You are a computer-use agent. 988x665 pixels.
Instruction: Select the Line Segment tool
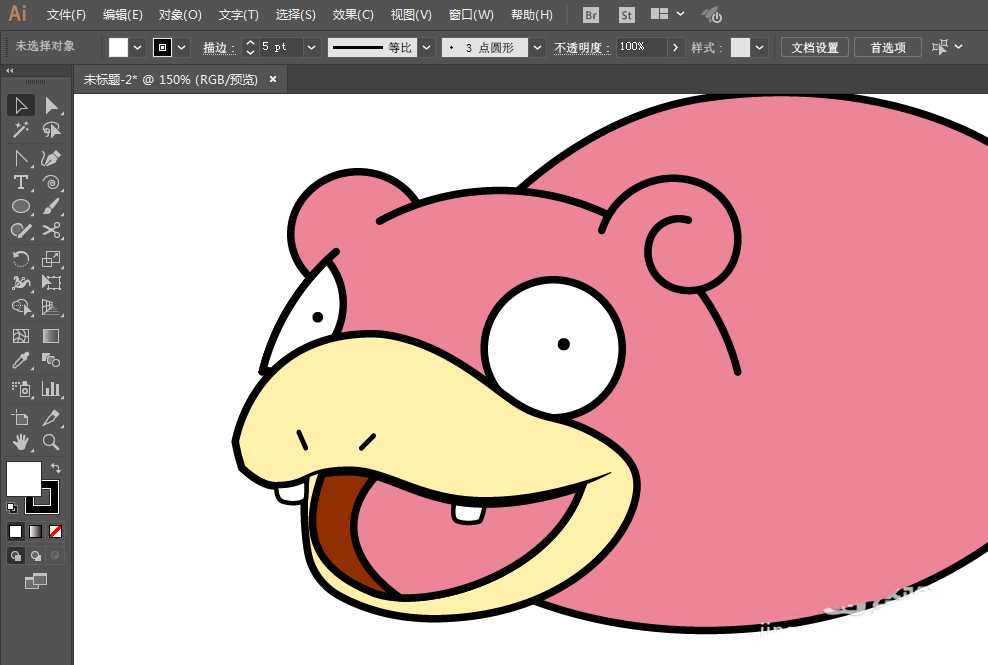(x=21, y=158)
